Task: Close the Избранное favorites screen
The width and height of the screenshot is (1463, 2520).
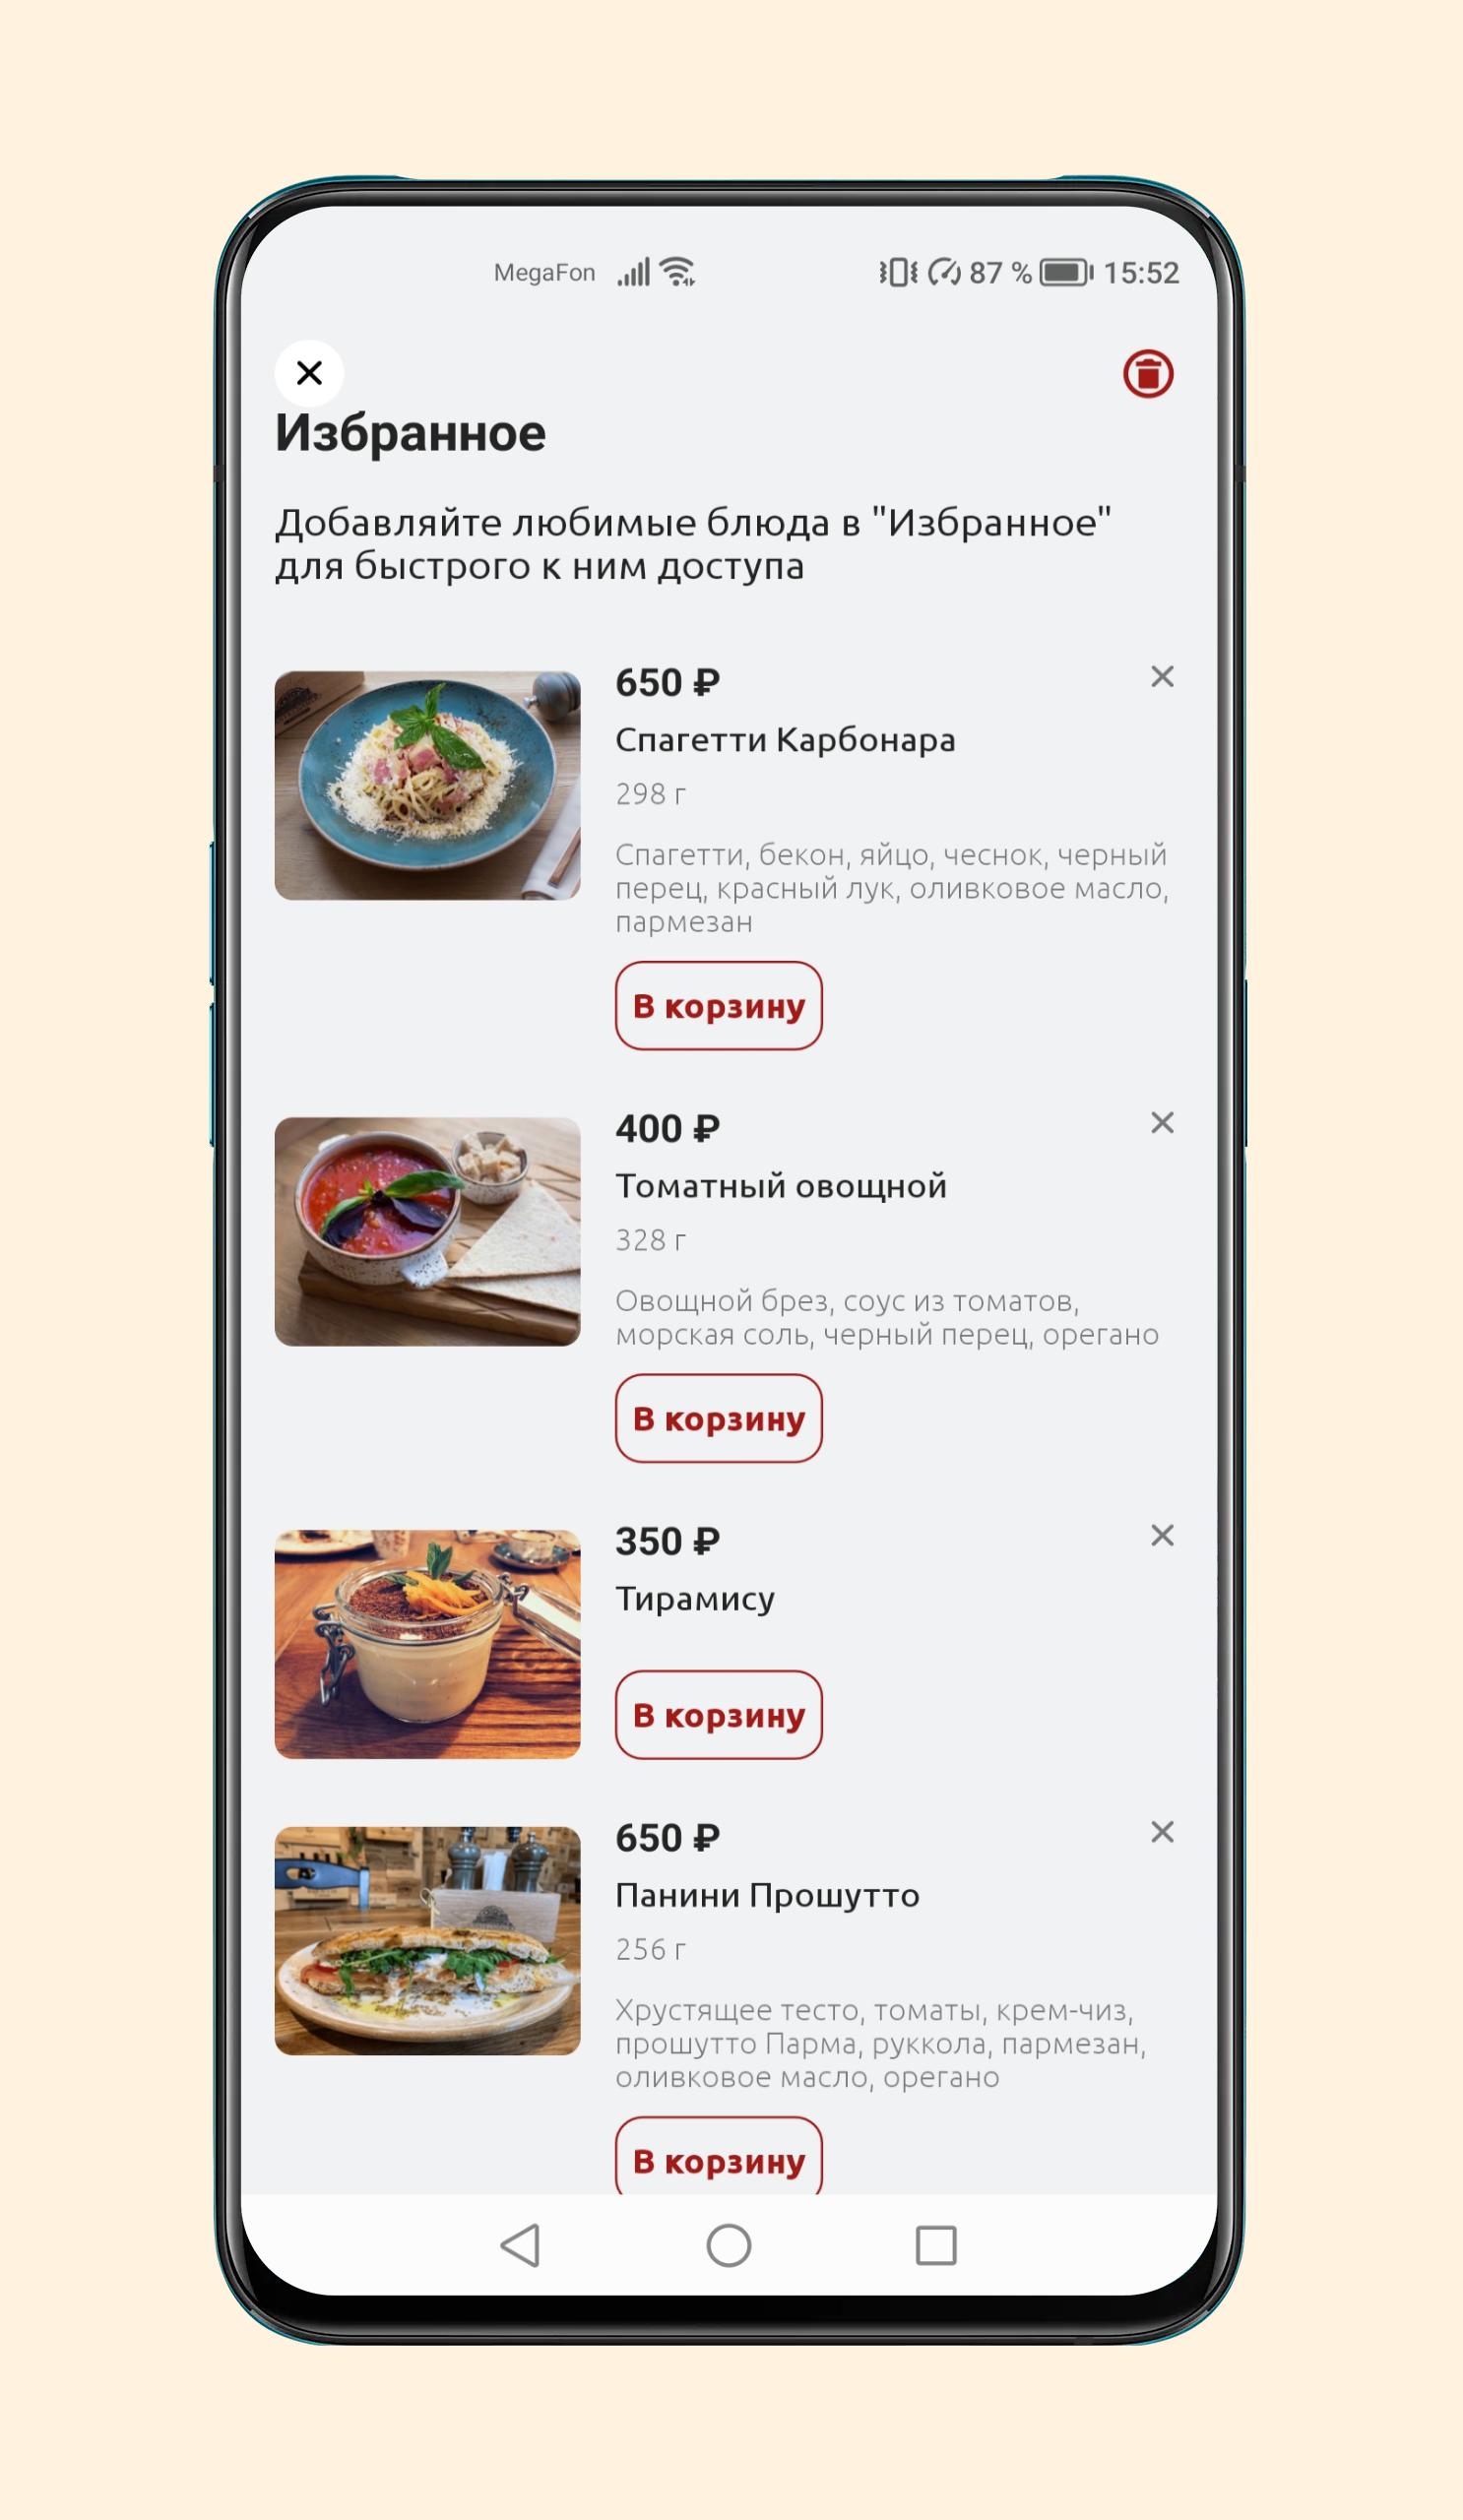Action: coord(309,373)
